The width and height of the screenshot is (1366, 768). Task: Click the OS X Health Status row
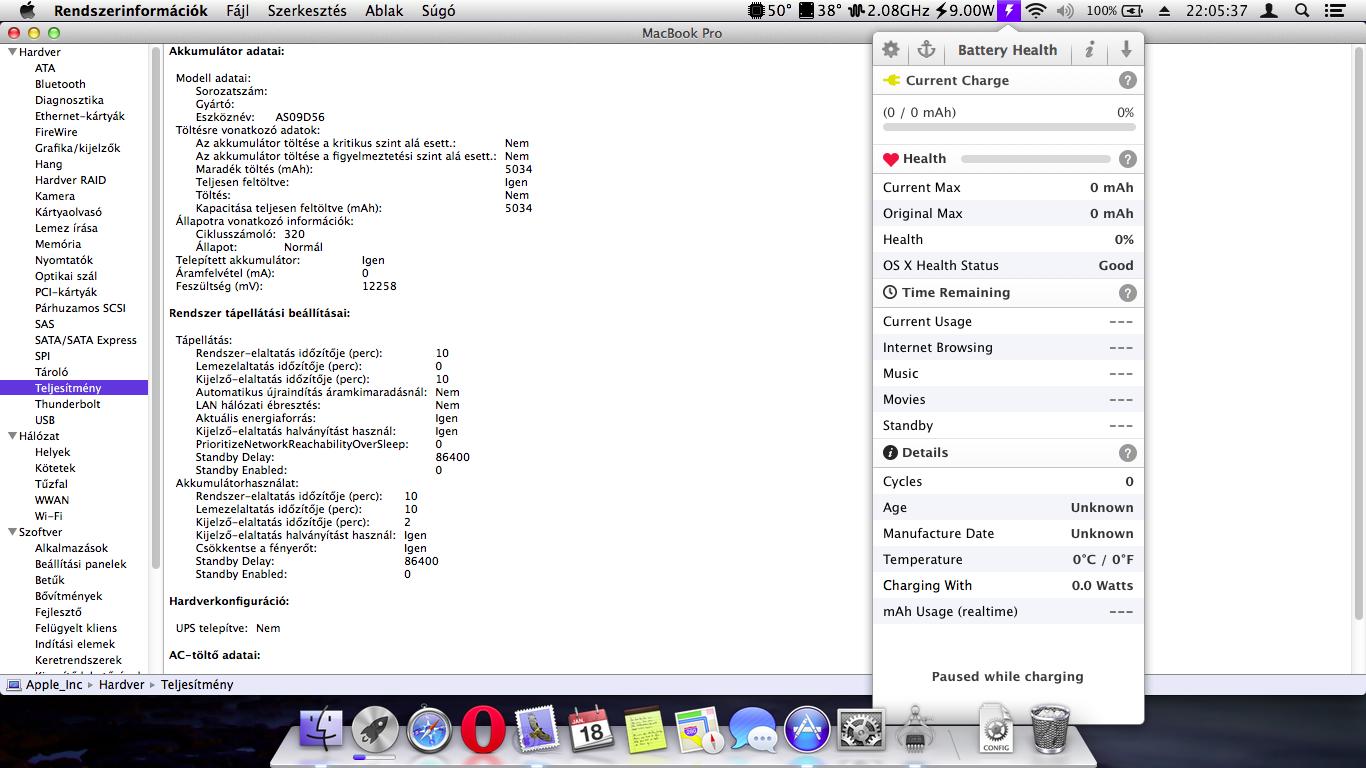(x=1008, y=265)
